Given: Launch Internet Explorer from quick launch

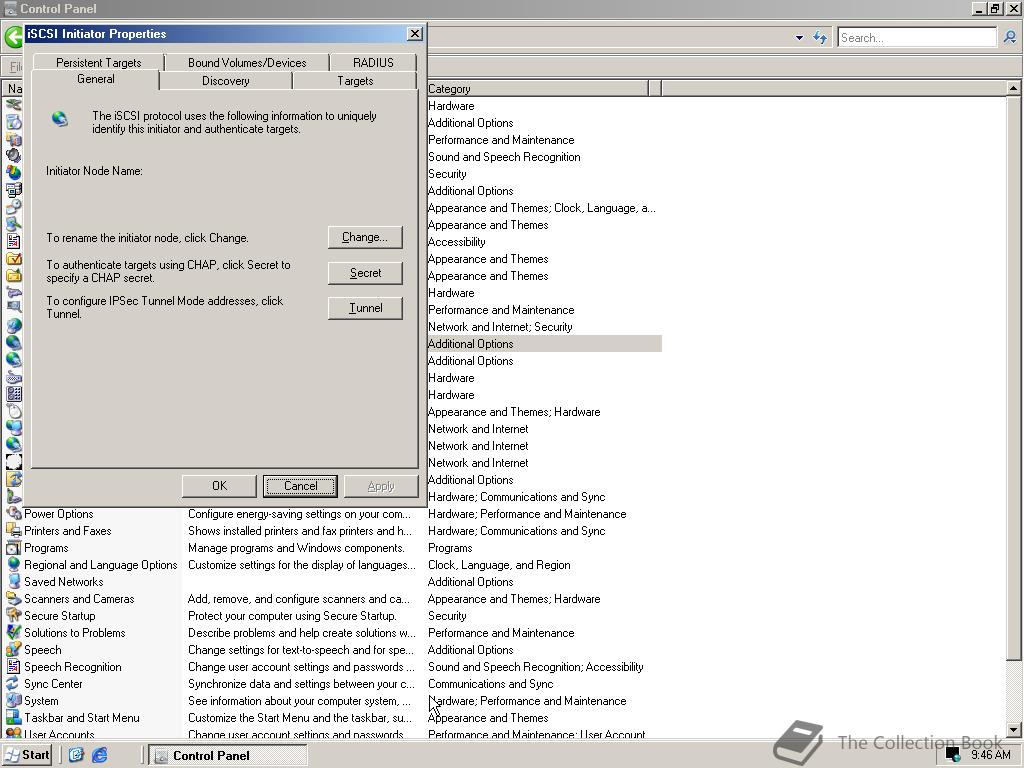Looking at the screenshot, I should 99,756.
